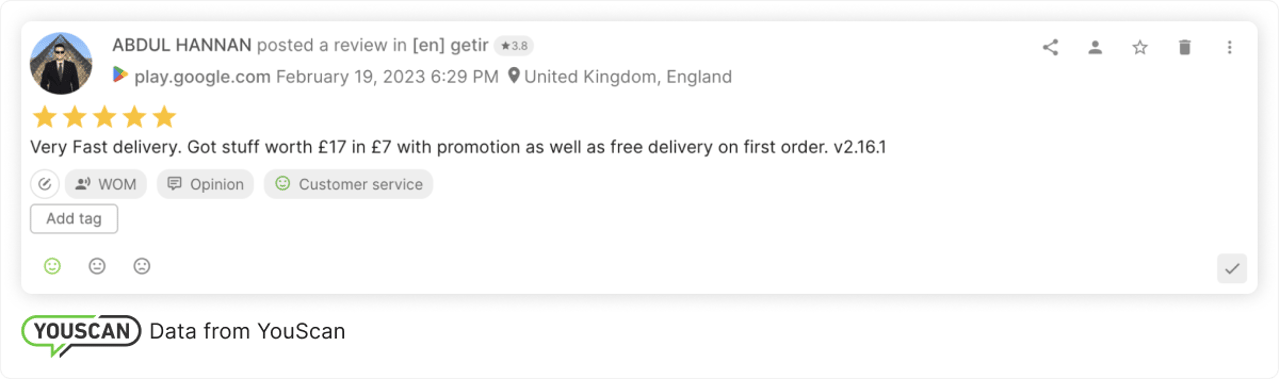Delete the review with trash icon
Viewport: 1280px width, 379px height.
[1185, 47]
